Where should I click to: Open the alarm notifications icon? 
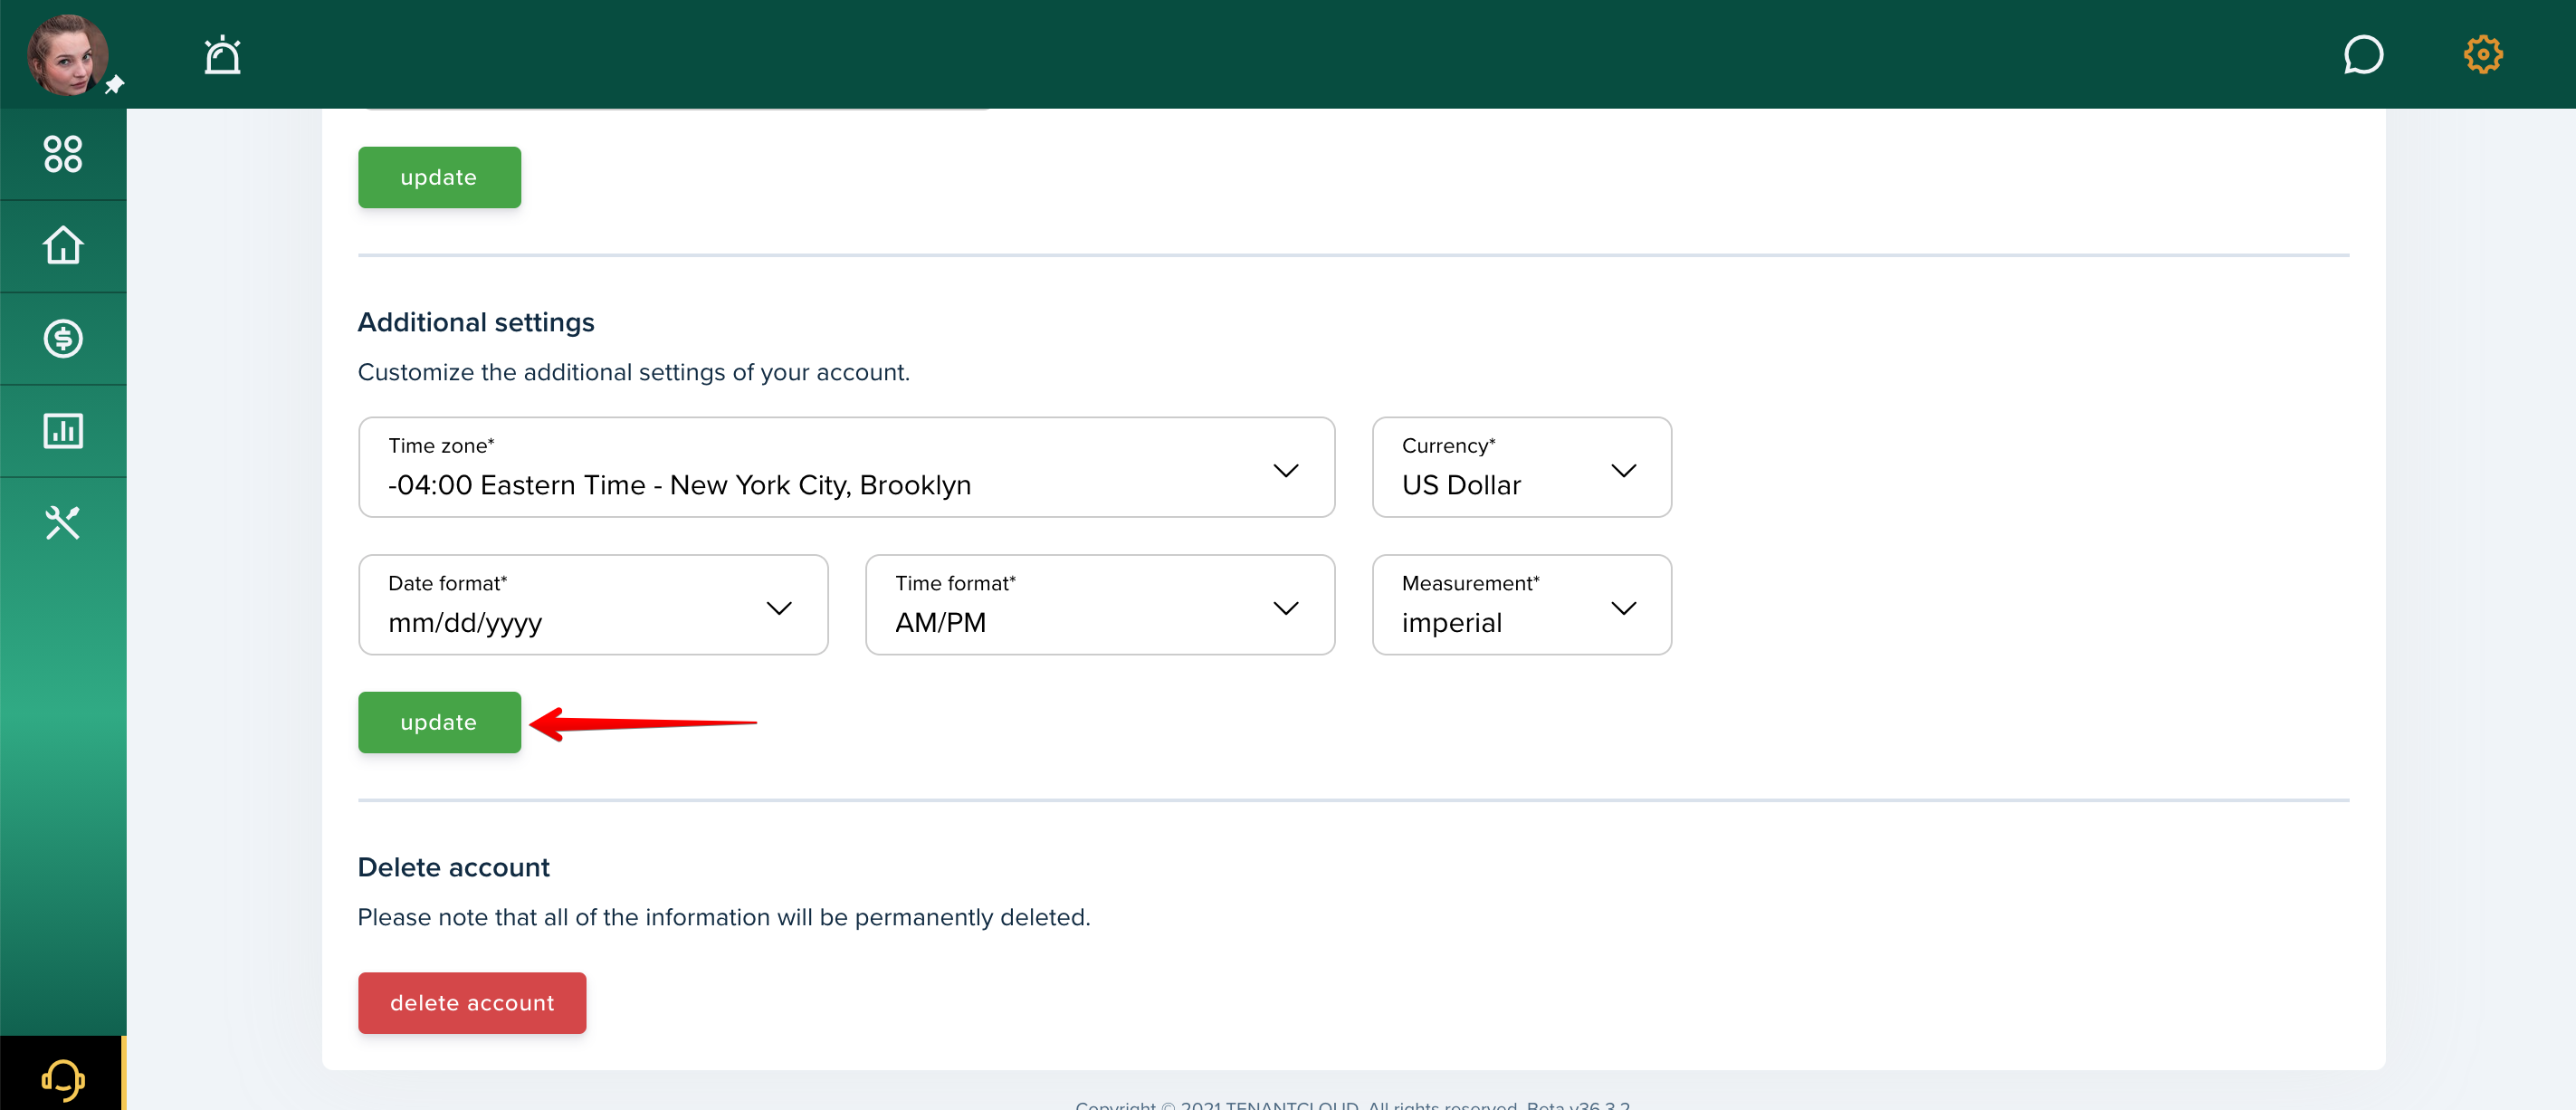pyautogui.click(x=222, y=55)
